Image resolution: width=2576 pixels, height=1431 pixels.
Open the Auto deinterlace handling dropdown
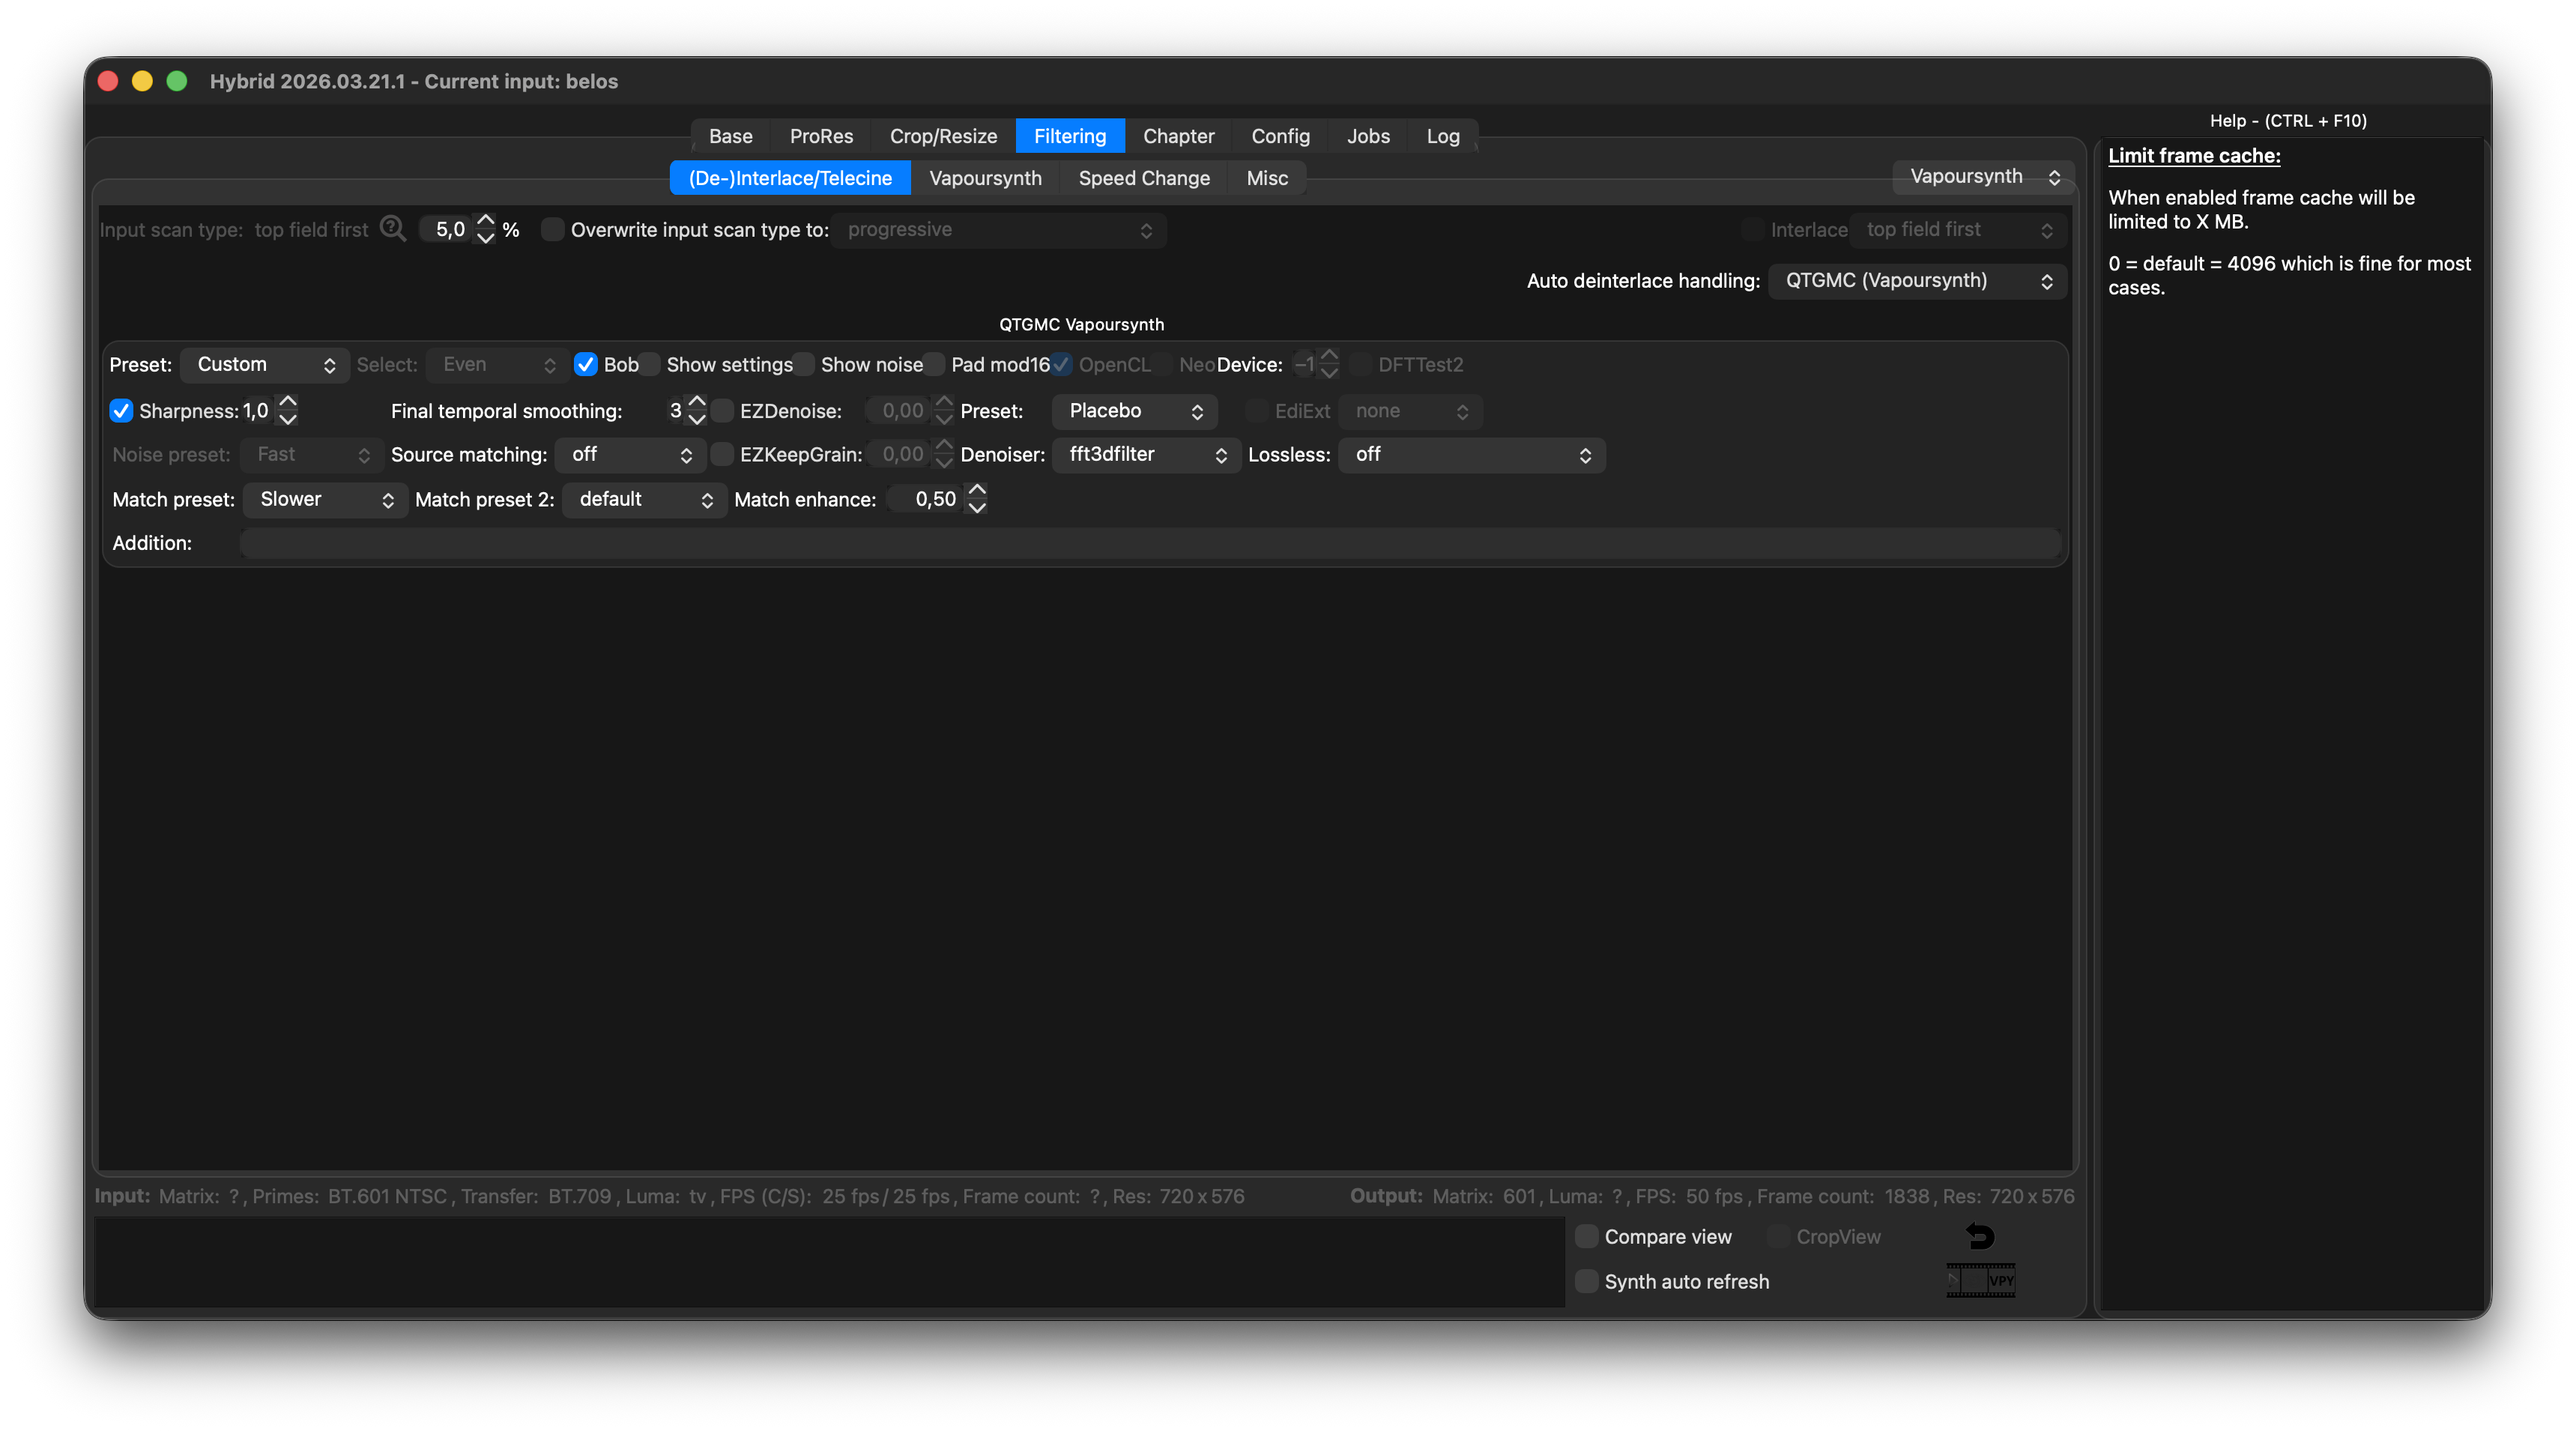click(1917, 281)
